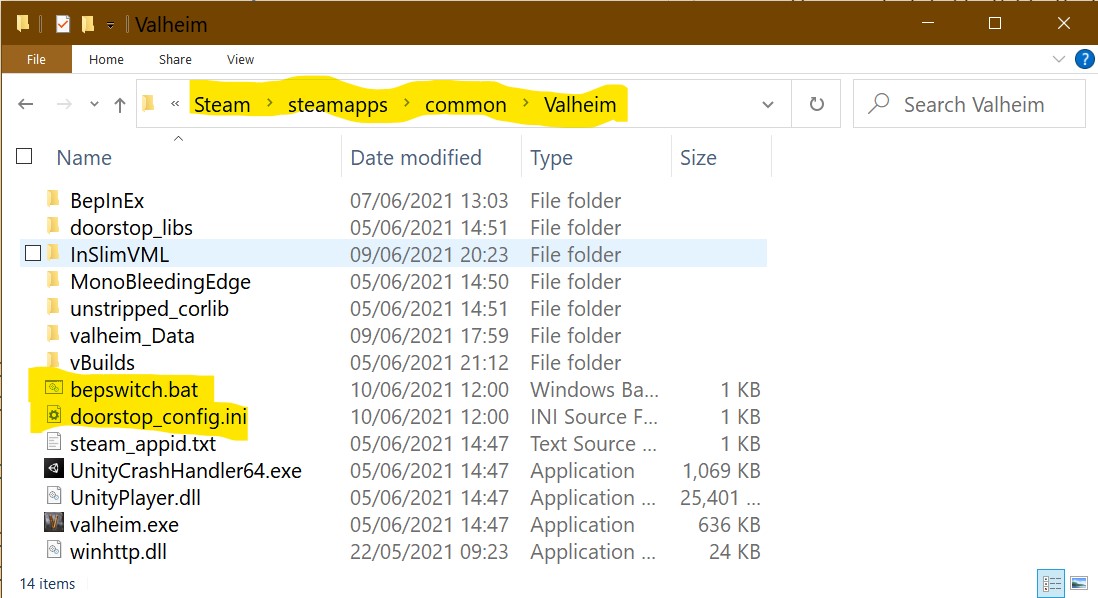Expand hidden parent folders in breadcrumb

pyautogui.click(x=175, y=104)
